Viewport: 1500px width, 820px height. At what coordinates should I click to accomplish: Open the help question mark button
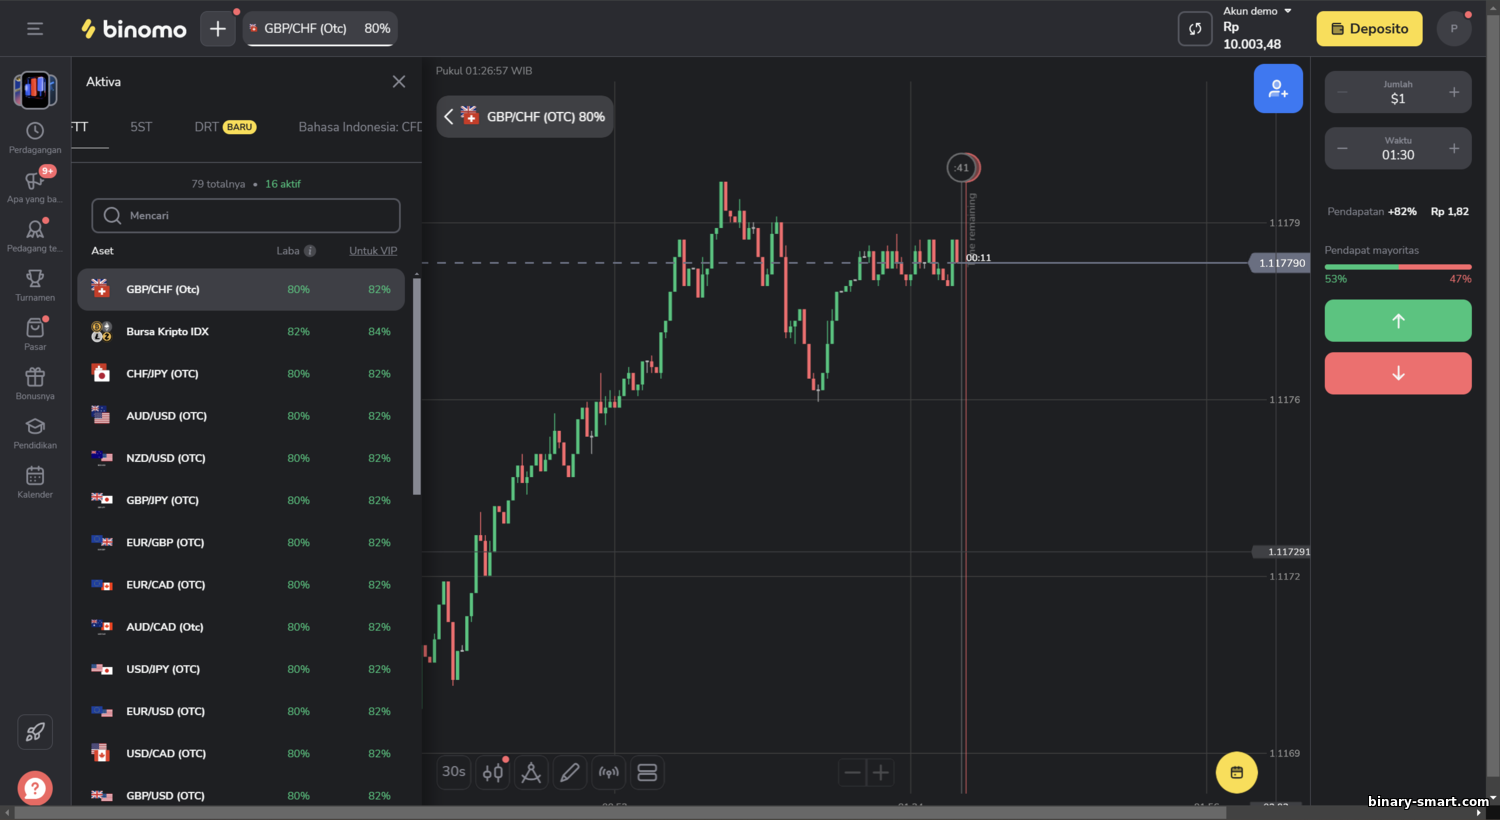pos(35,788)
